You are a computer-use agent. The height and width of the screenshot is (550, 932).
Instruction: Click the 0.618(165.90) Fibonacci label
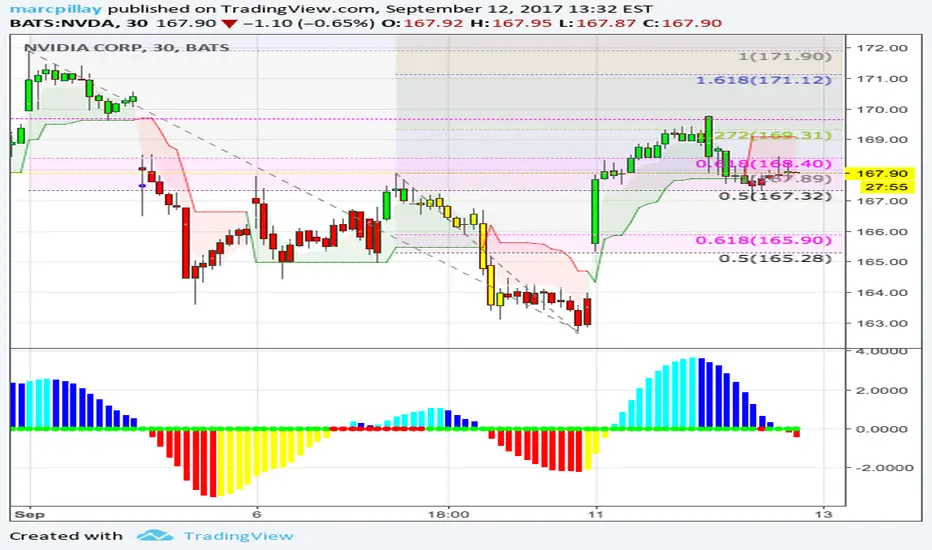point(764,240)
